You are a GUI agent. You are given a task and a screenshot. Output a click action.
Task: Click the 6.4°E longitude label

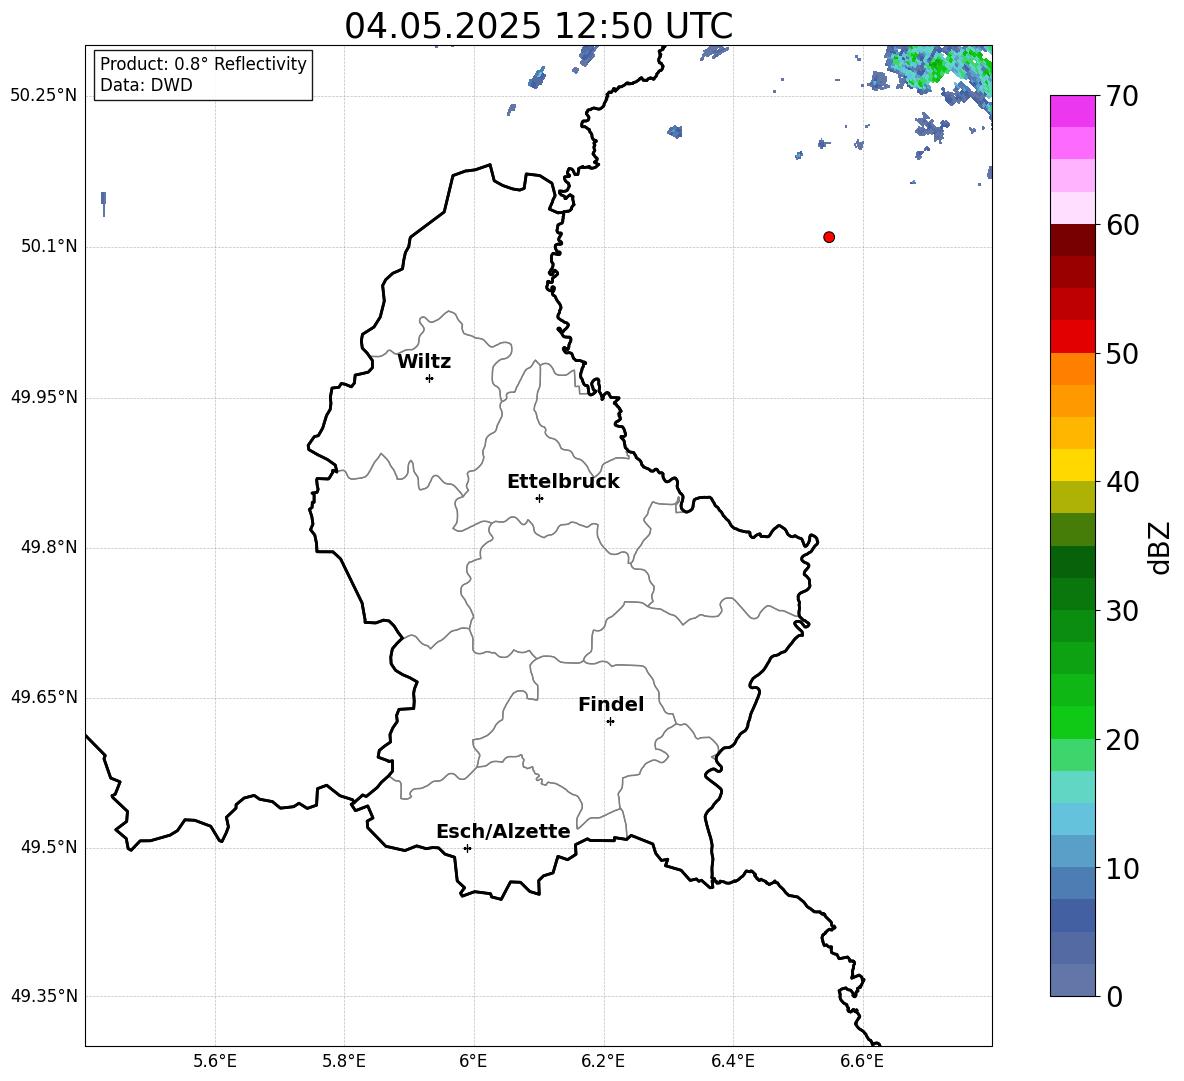pos(732,1061)
